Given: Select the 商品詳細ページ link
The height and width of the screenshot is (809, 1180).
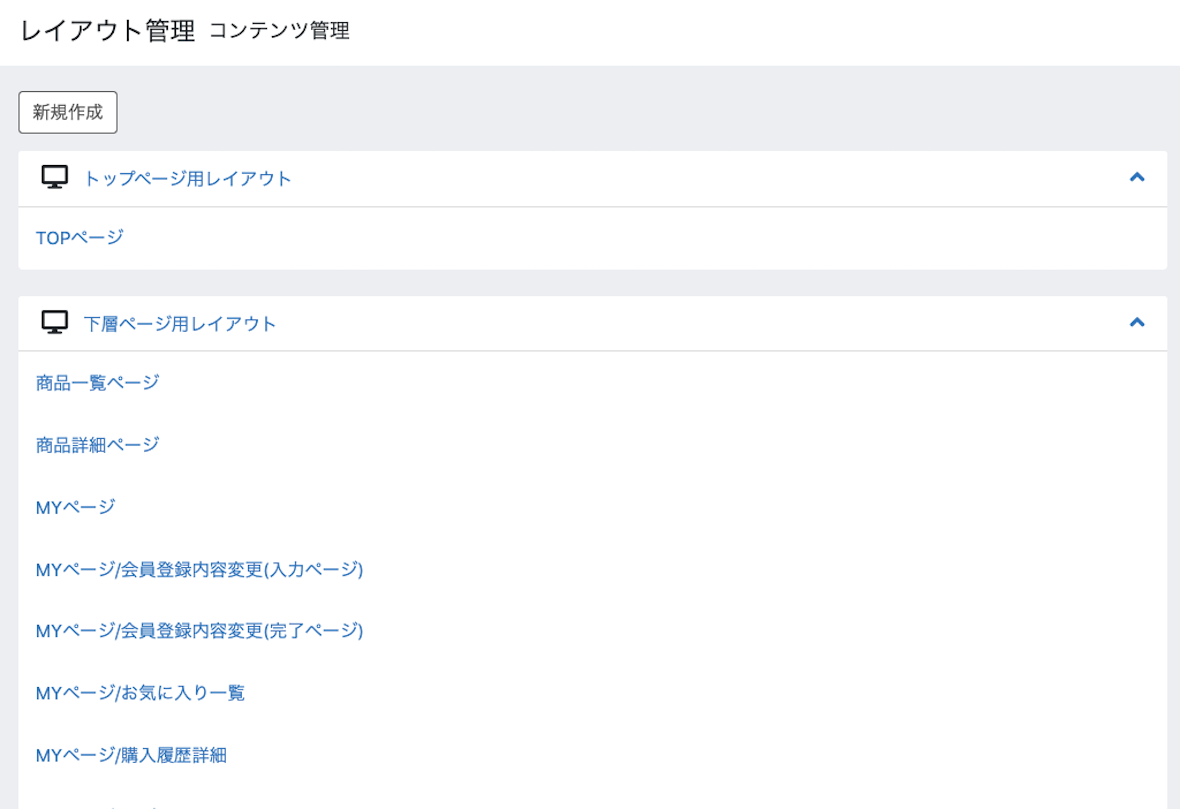Looking at the screenshot, I should 98,445.
